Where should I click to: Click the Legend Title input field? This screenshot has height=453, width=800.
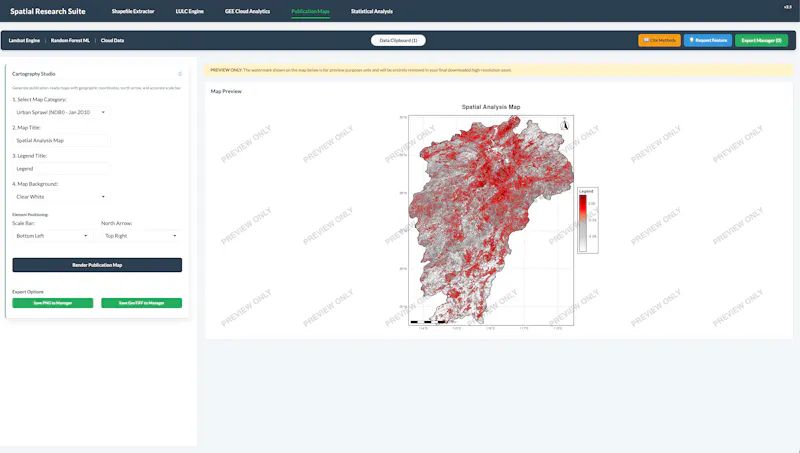(61, 168)
